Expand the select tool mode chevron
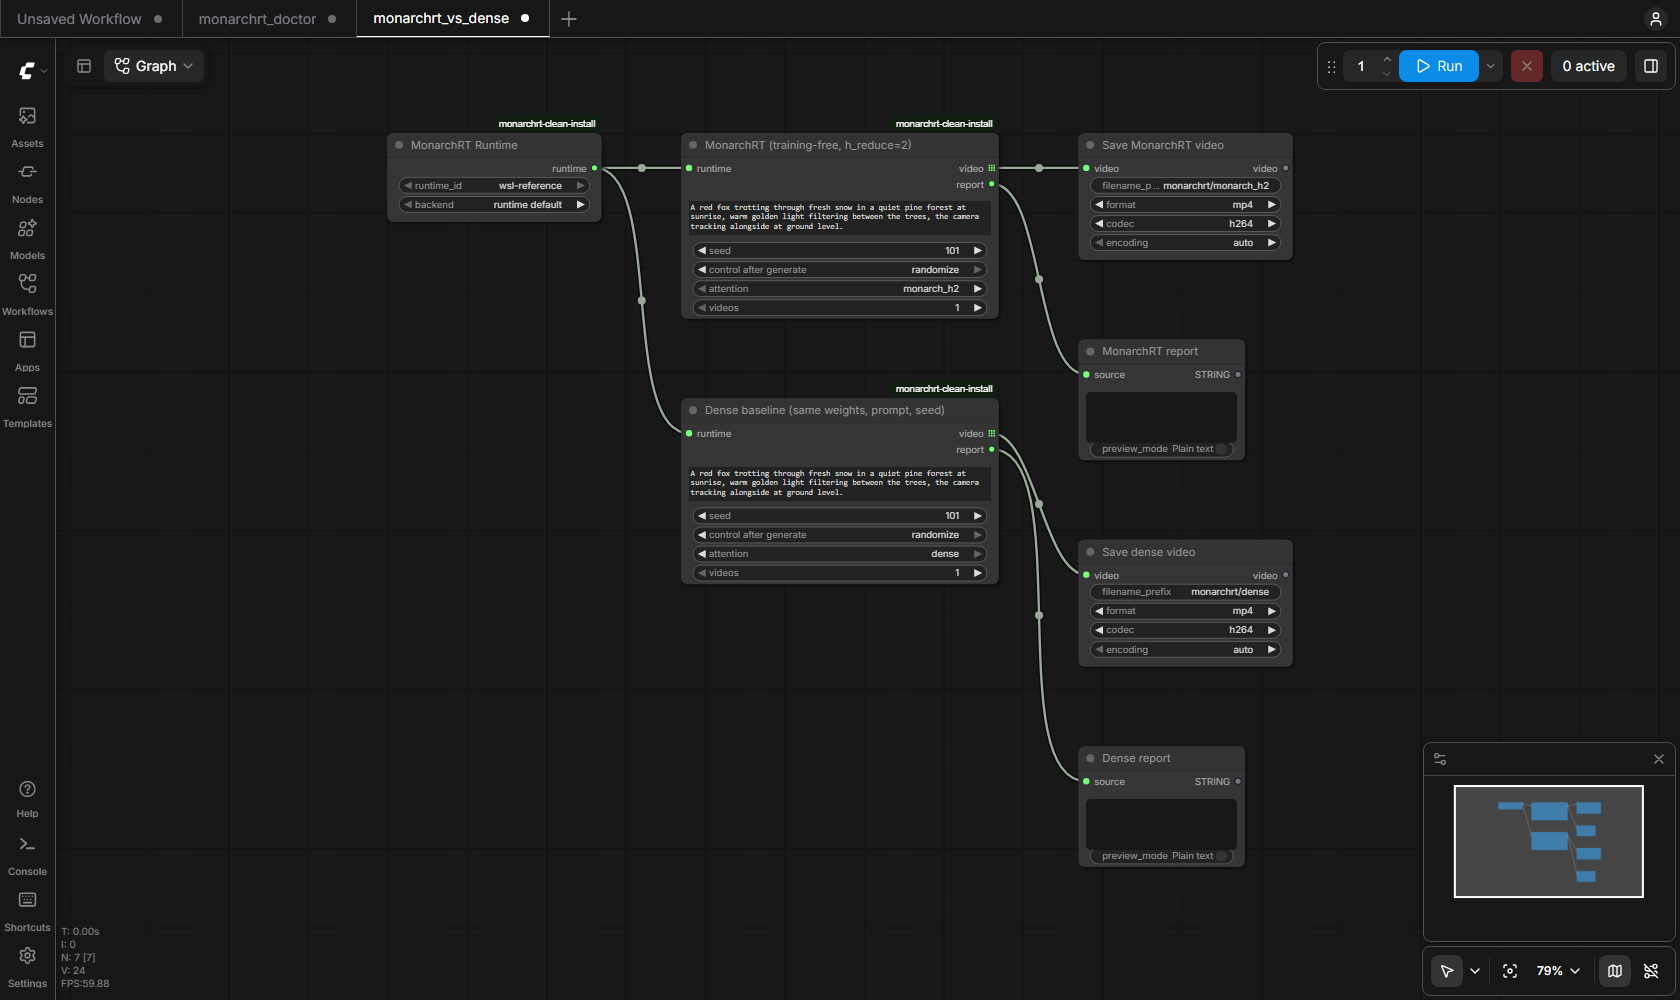The width and height of the screenshot is (1680, 1000). [1475, 971]
